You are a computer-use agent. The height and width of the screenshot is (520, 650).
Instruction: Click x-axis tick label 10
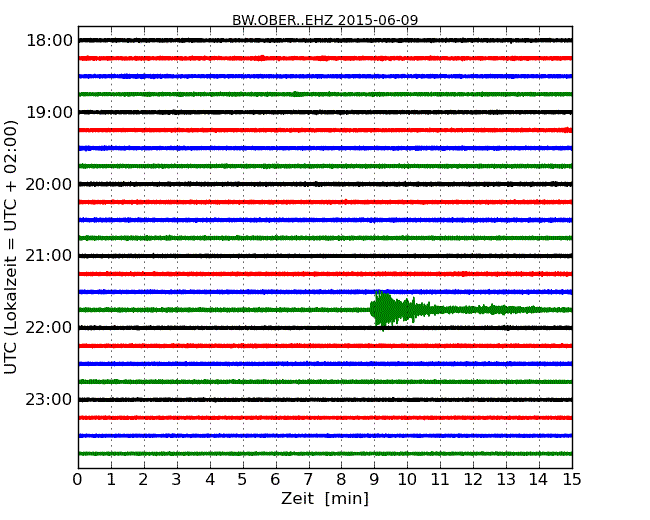click(407, 479)
